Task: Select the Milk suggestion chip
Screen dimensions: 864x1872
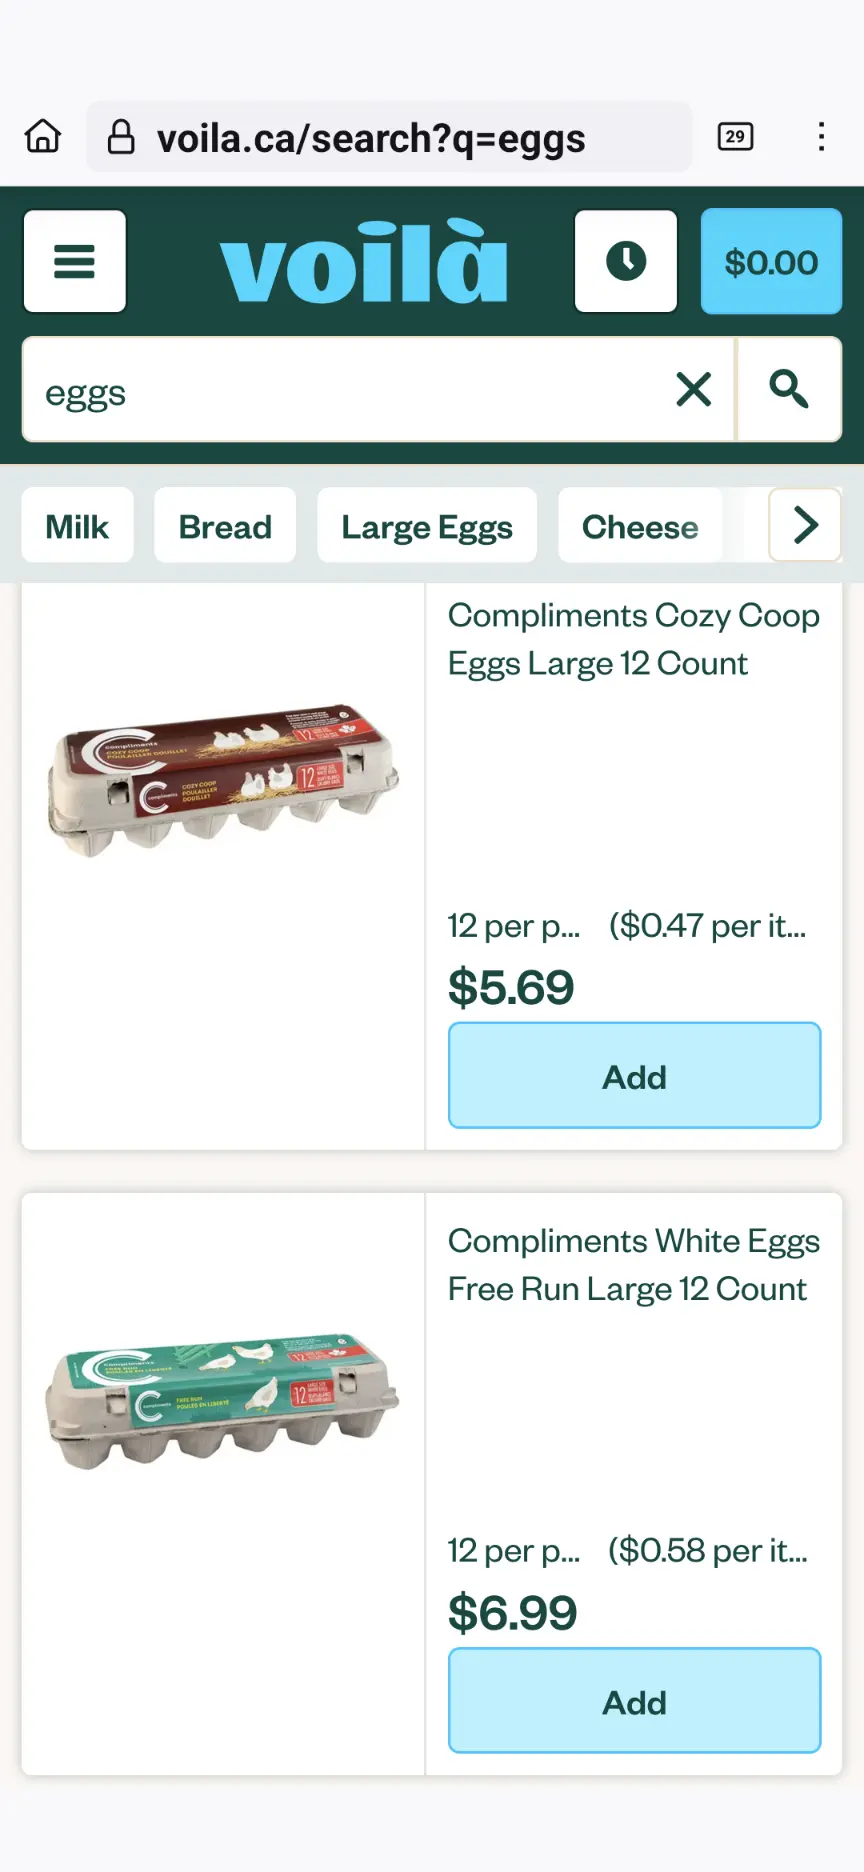Action: pyautogui.click(x=77, y=526)
